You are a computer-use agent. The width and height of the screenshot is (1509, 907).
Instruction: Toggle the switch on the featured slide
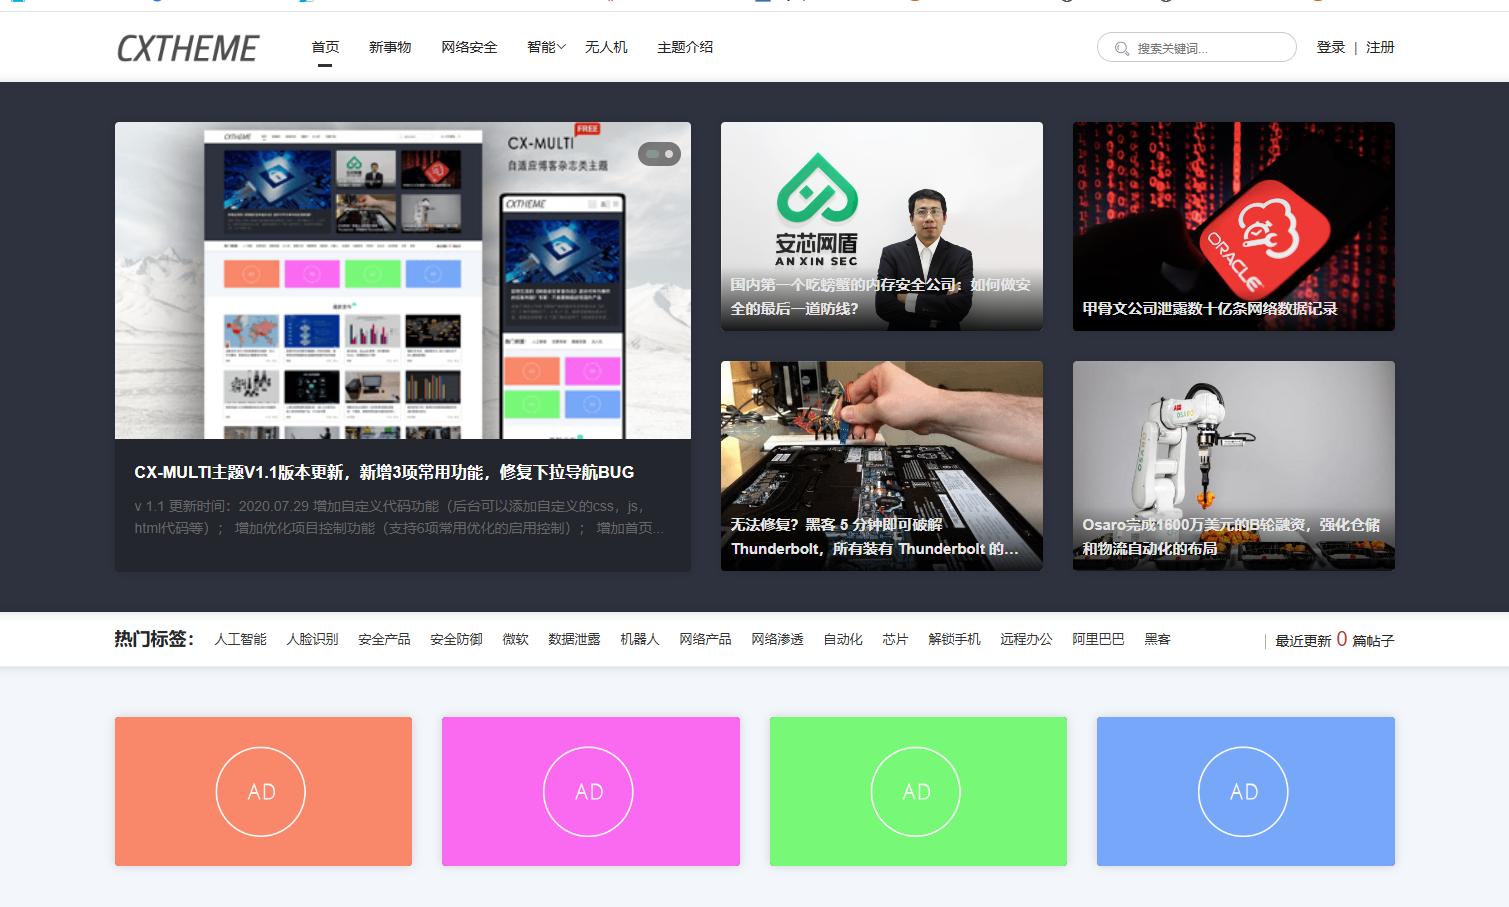tap(659, 154)
